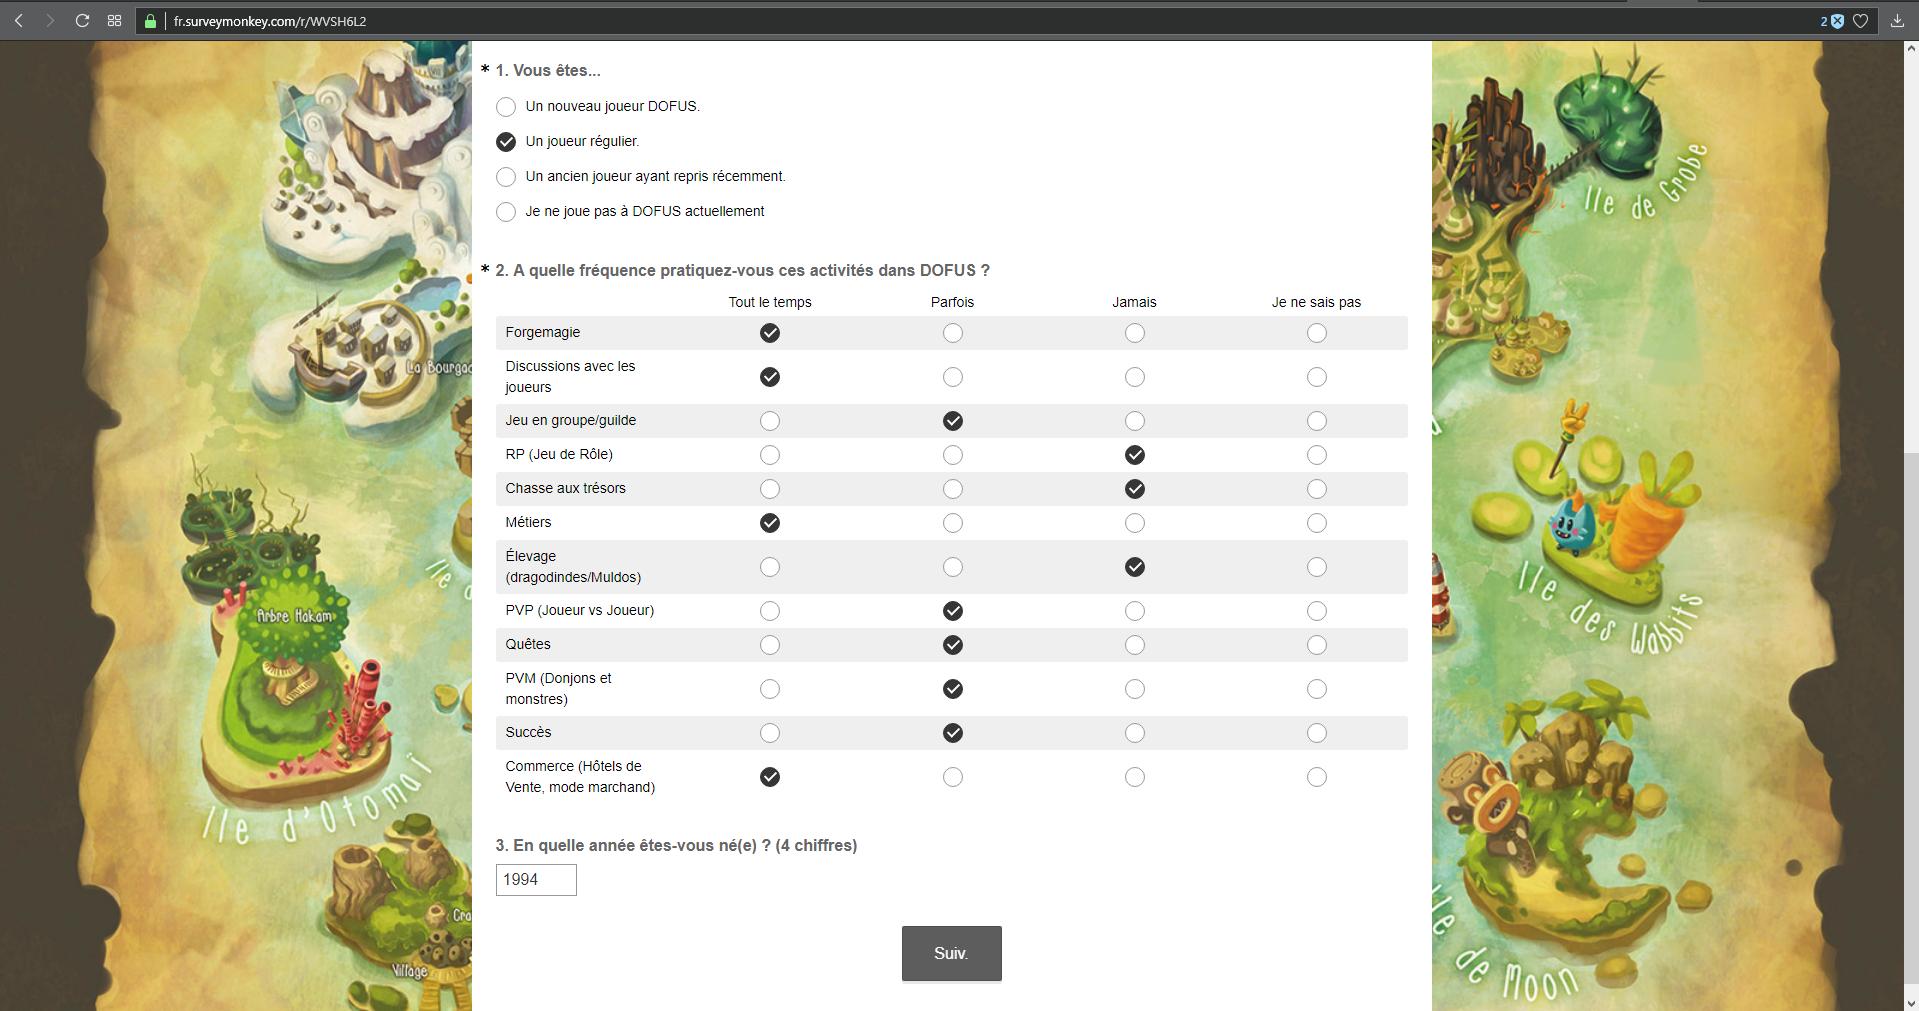The image size is (1919, 1011).
Task: Click the green padlock security icon
Action: click(150, 21)
